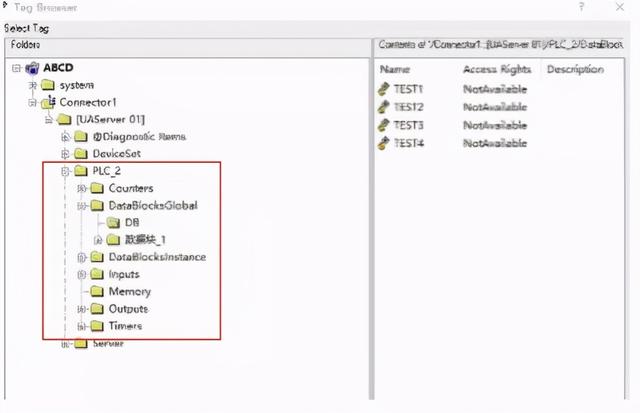
Task: Click the Memory folder icon
Action: pyautogui.click(x=97, y=291)
